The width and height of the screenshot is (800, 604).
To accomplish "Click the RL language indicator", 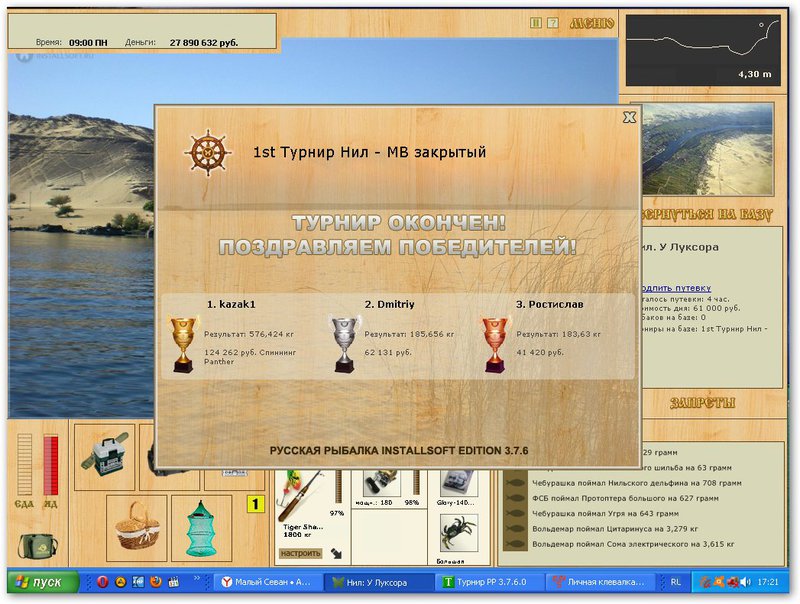I will [676, 582].
